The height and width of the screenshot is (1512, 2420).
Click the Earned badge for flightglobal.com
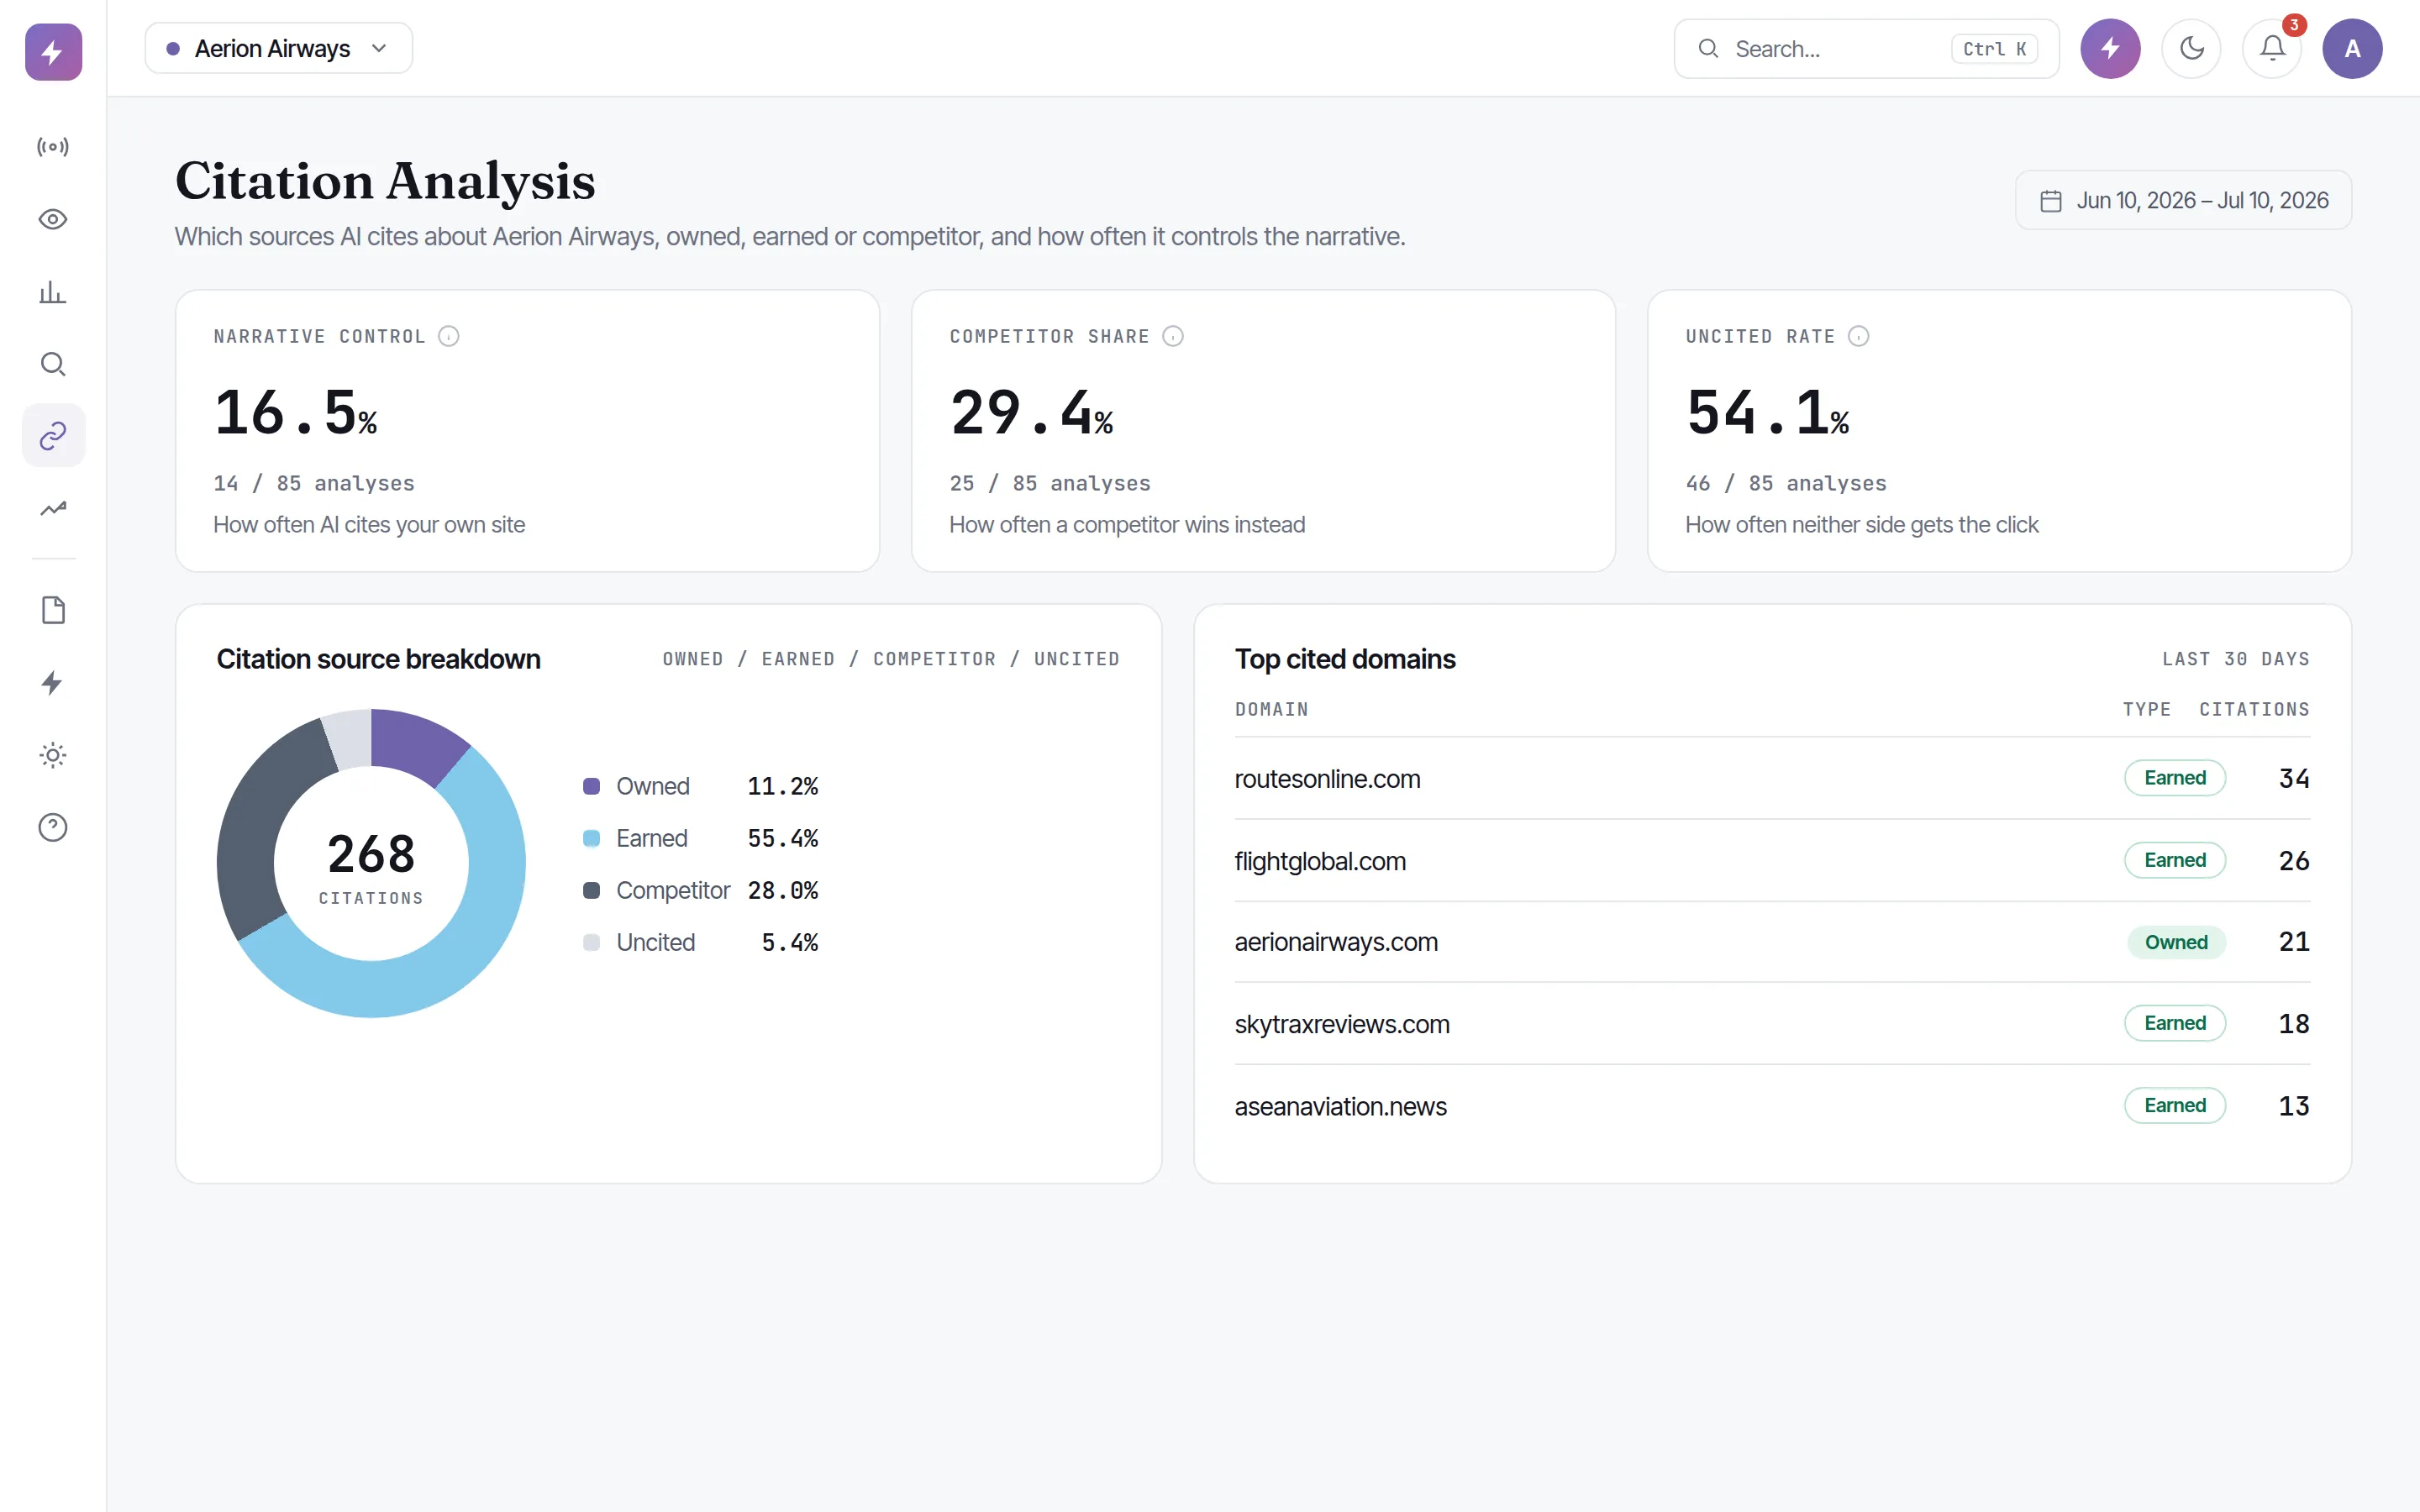coord(2175,860)
